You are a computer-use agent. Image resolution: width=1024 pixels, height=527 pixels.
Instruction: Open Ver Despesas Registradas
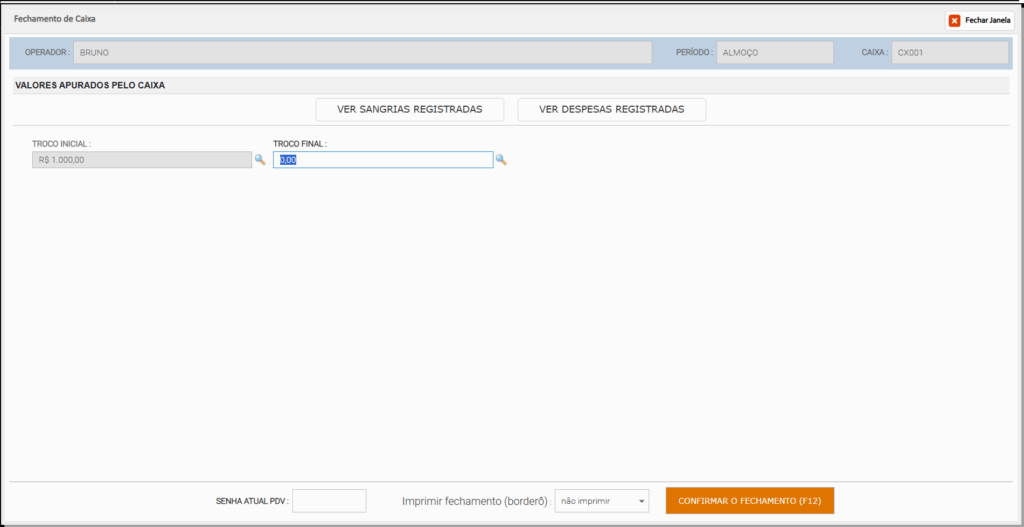click(611, 110)
